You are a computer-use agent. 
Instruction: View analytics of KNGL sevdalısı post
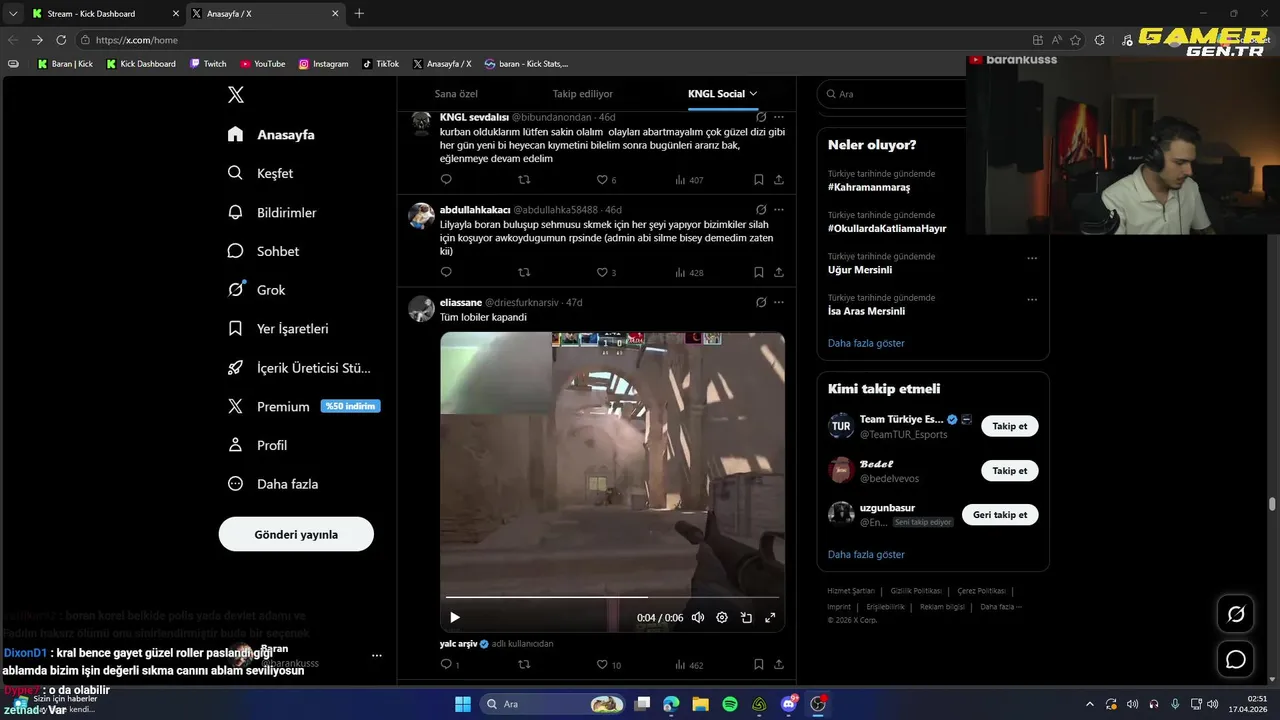689,180
